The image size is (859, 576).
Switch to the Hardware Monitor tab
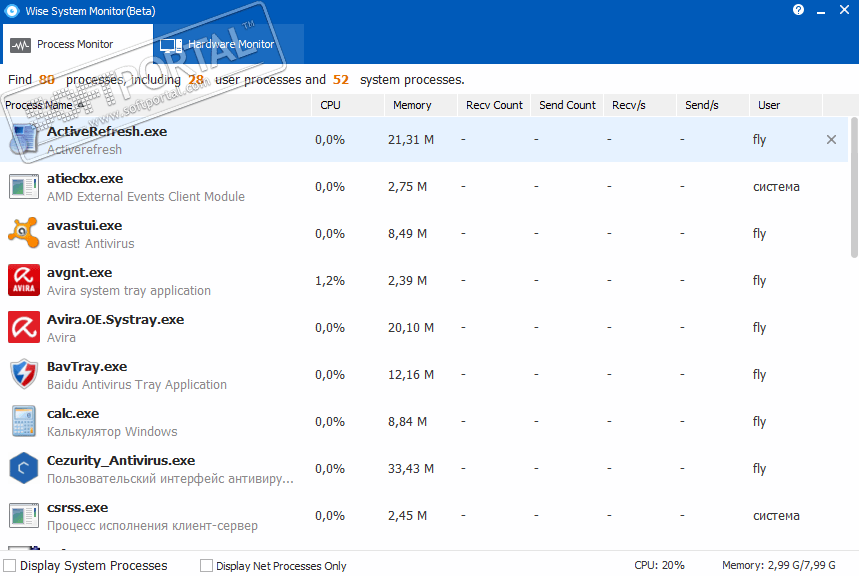pos(228,44)
